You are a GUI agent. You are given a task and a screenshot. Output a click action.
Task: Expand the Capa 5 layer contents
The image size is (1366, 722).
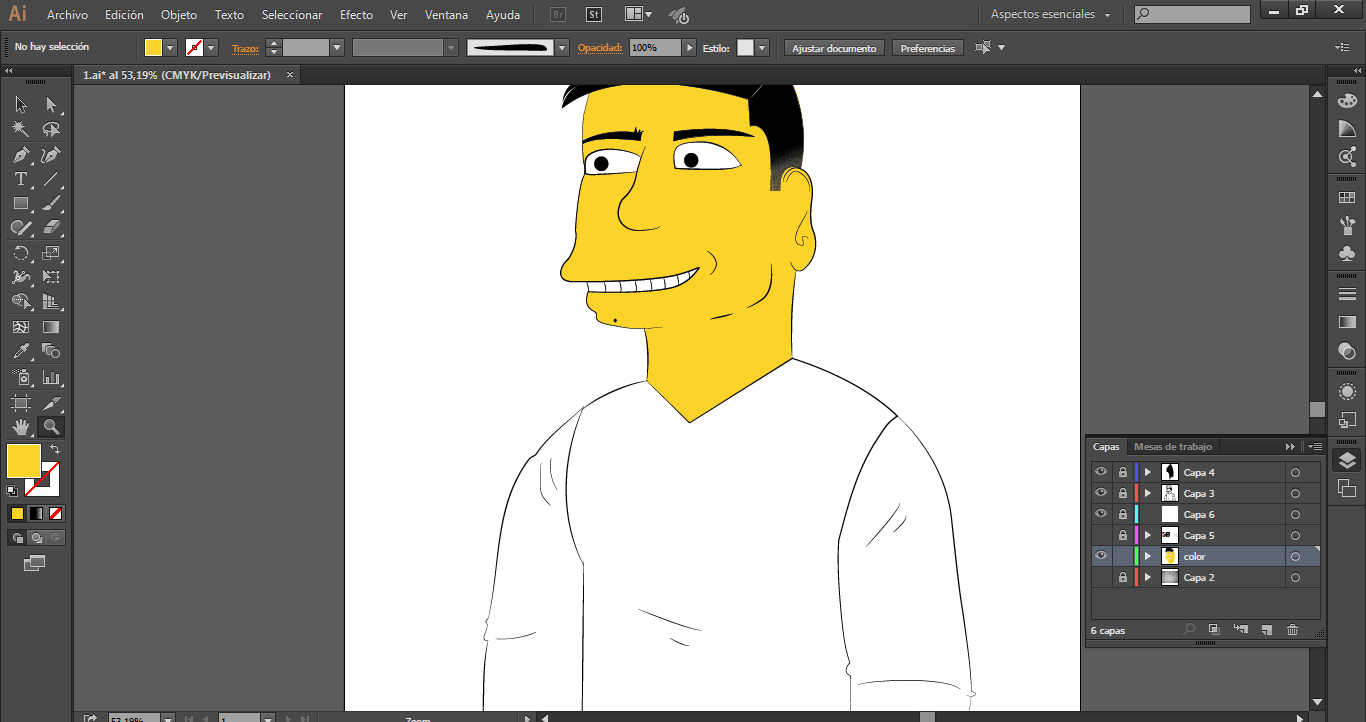coord(1148,536)
